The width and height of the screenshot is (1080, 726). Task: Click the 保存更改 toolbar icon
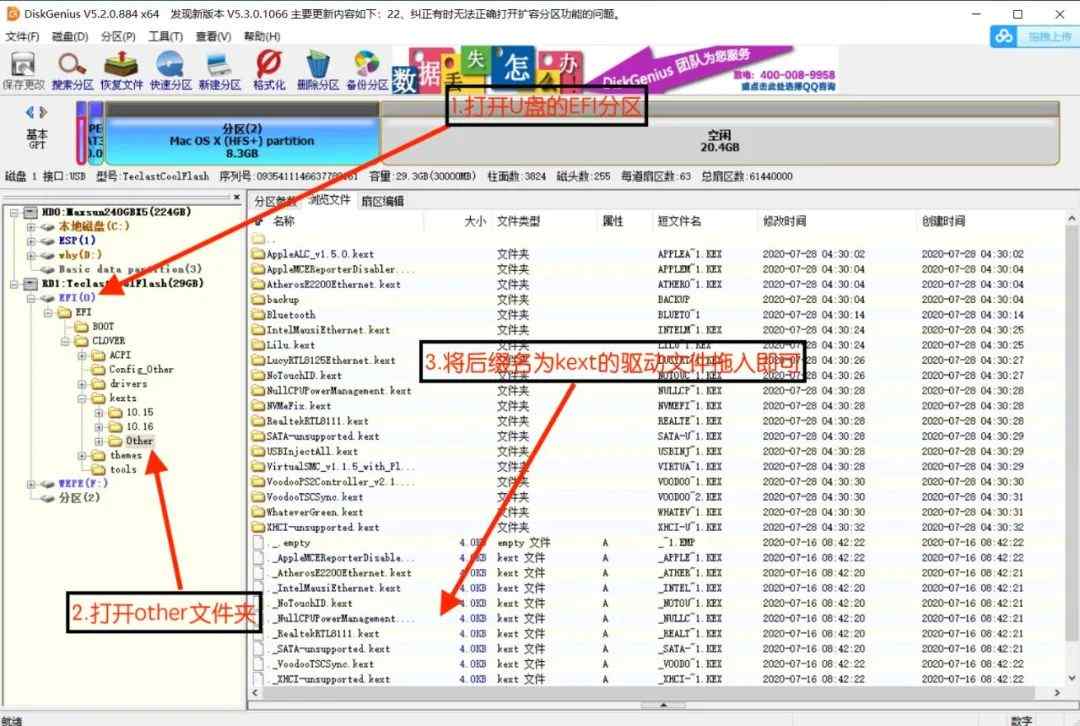pyautogui.click(x=23, y=71)
